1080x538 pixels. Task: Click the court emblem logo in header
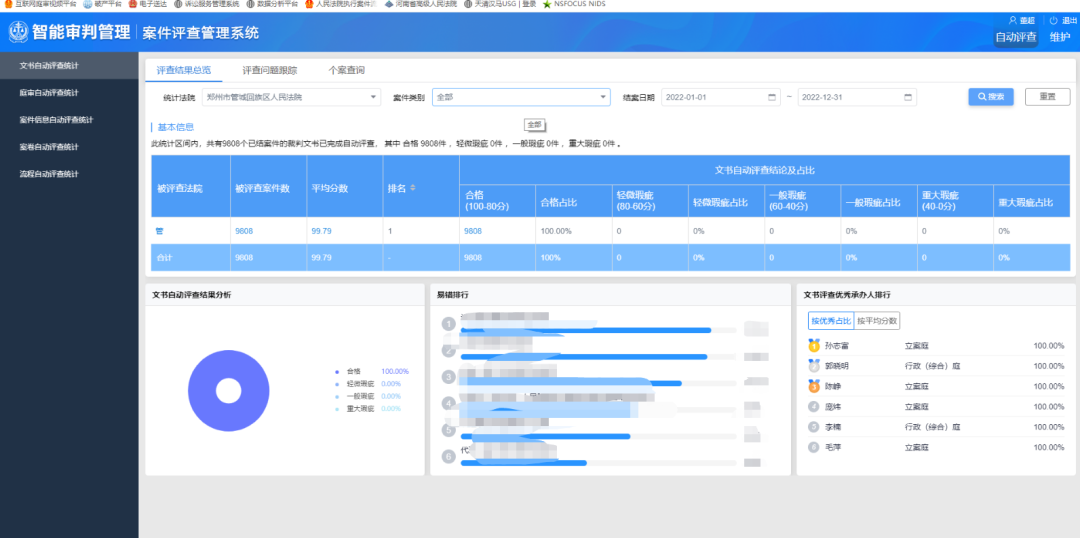19,32
